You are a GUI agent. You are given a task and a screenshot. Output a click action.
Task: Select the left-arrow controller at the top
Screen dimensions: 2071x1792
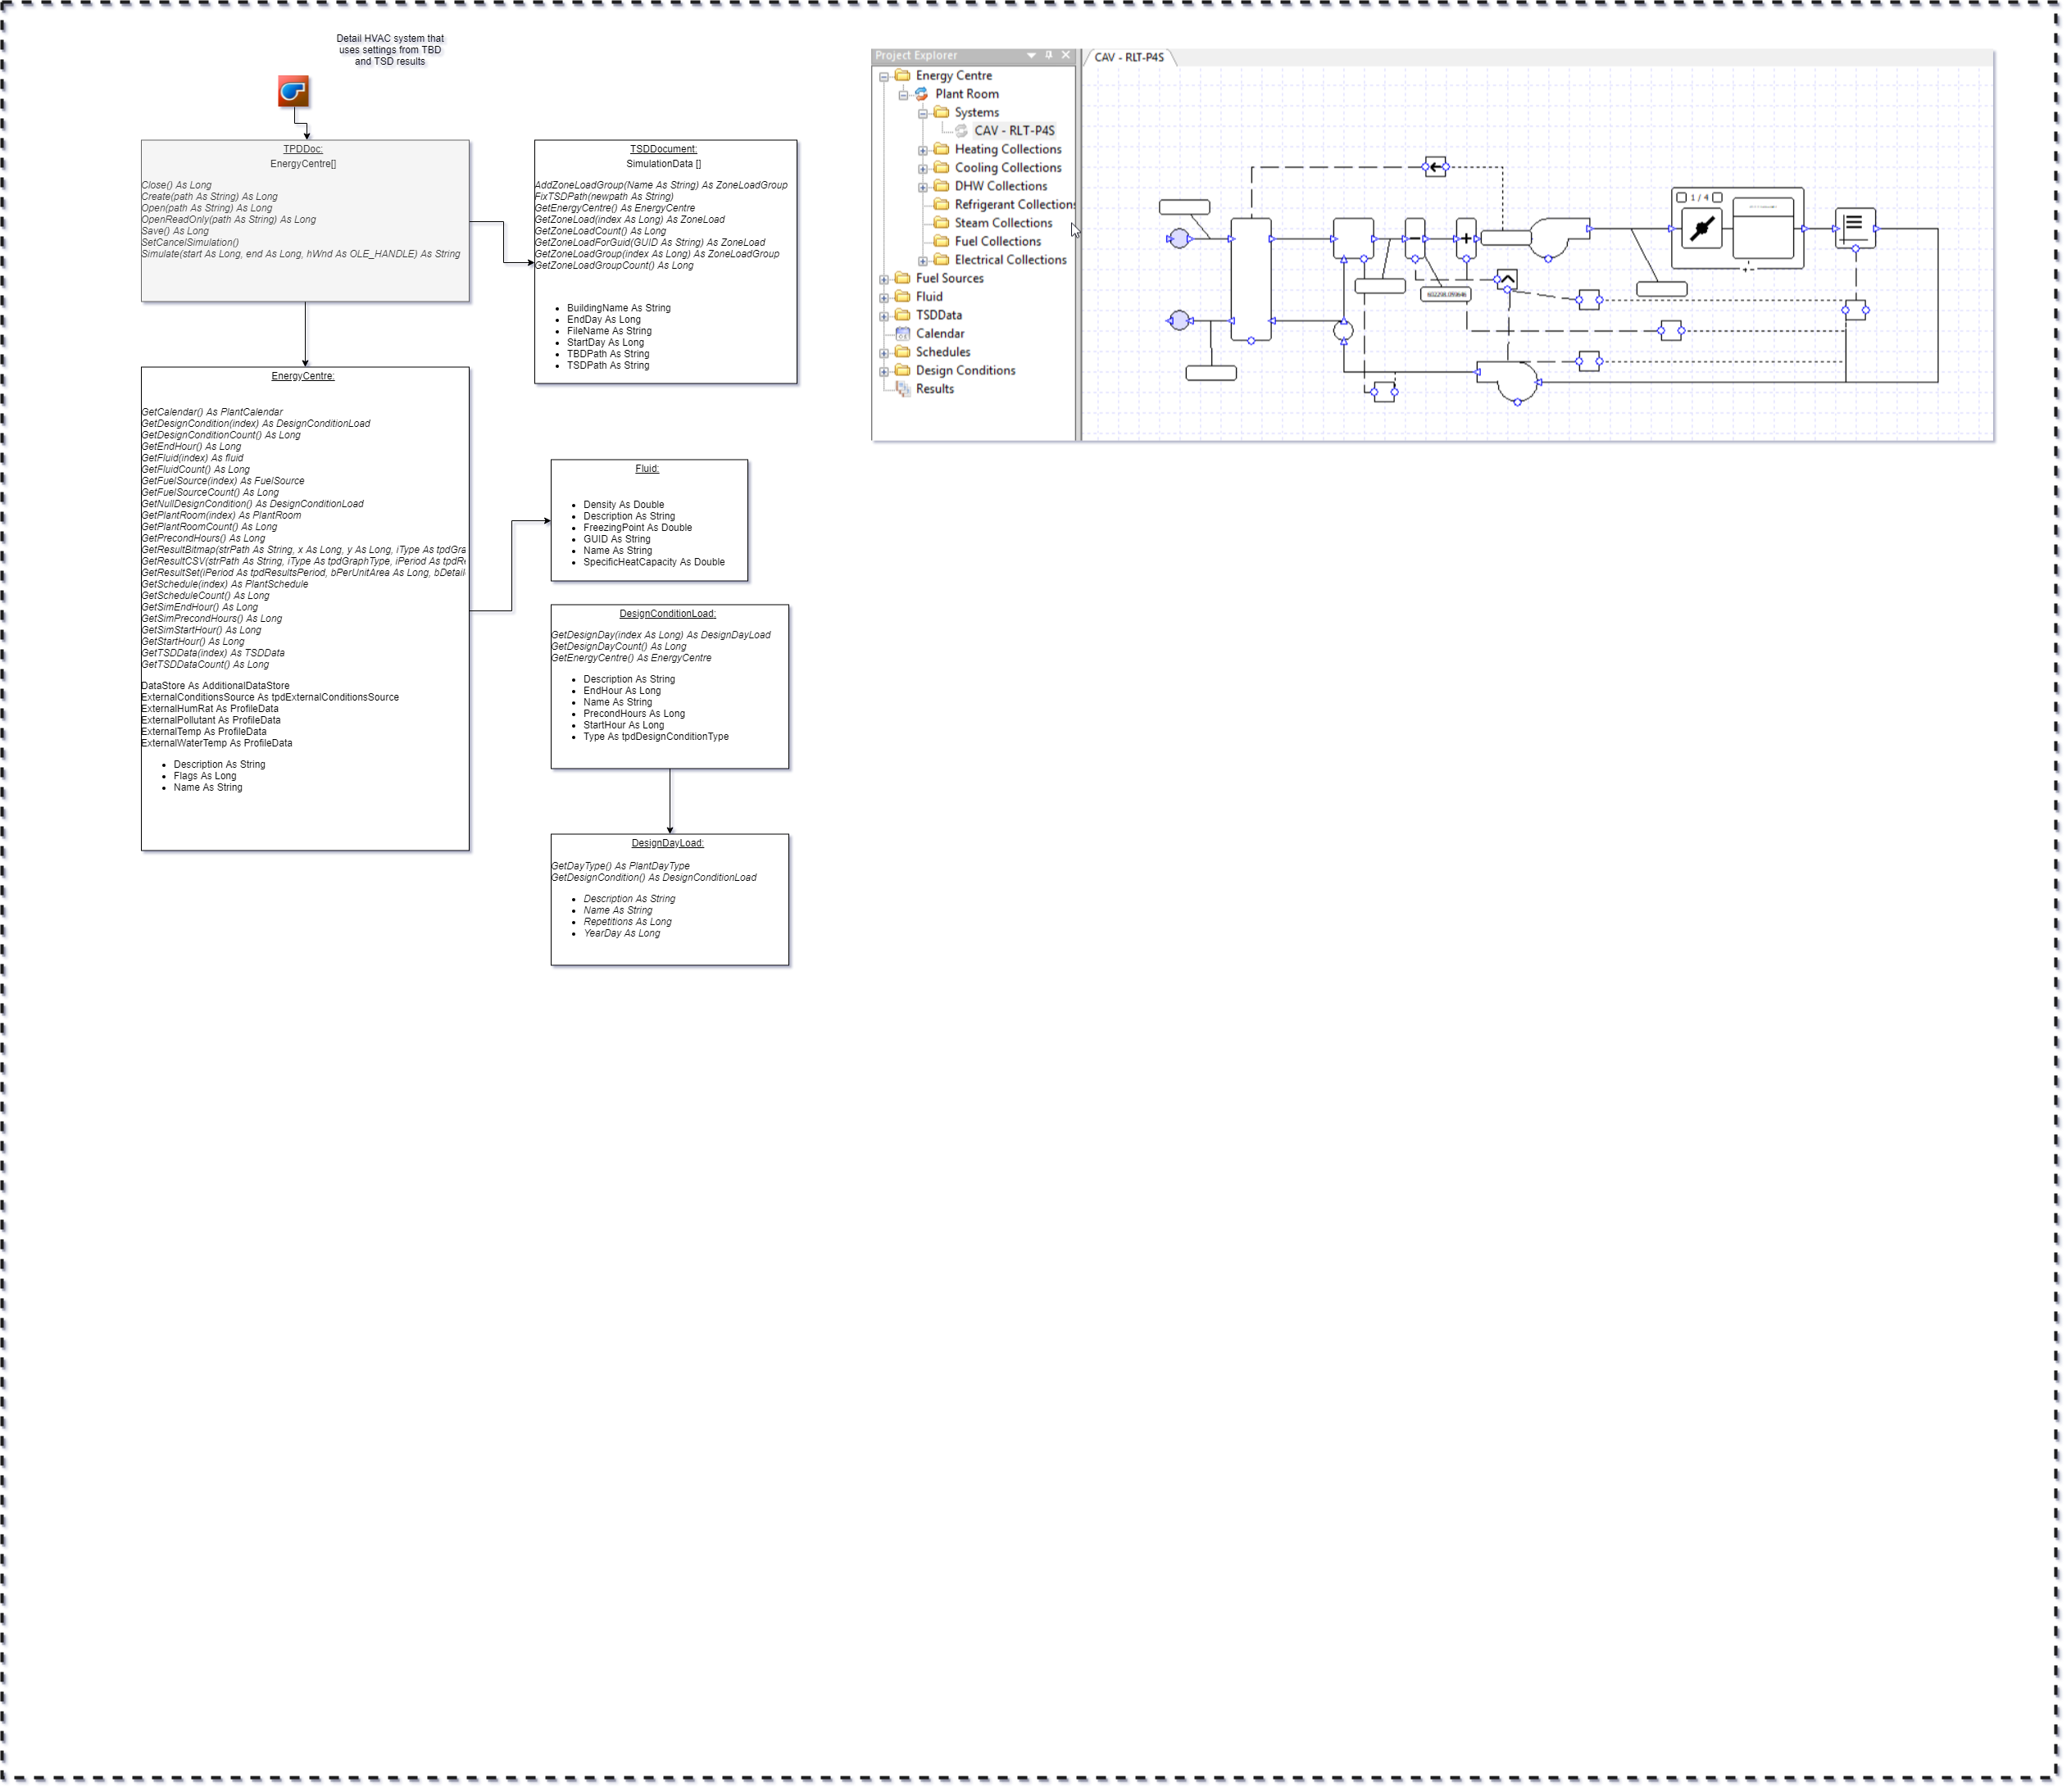tap(1436, 167)
